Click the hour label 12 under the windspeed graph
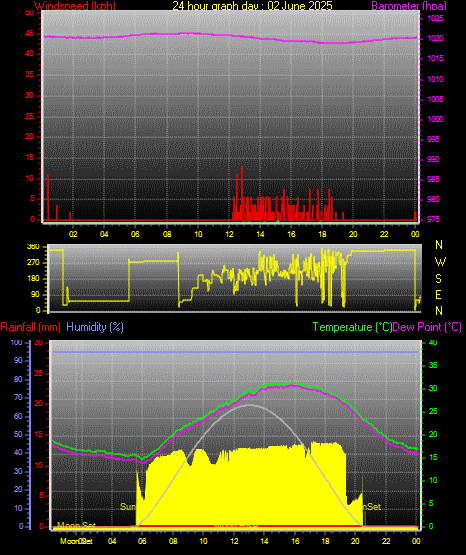The image size is (466, 555). point(229,234)
